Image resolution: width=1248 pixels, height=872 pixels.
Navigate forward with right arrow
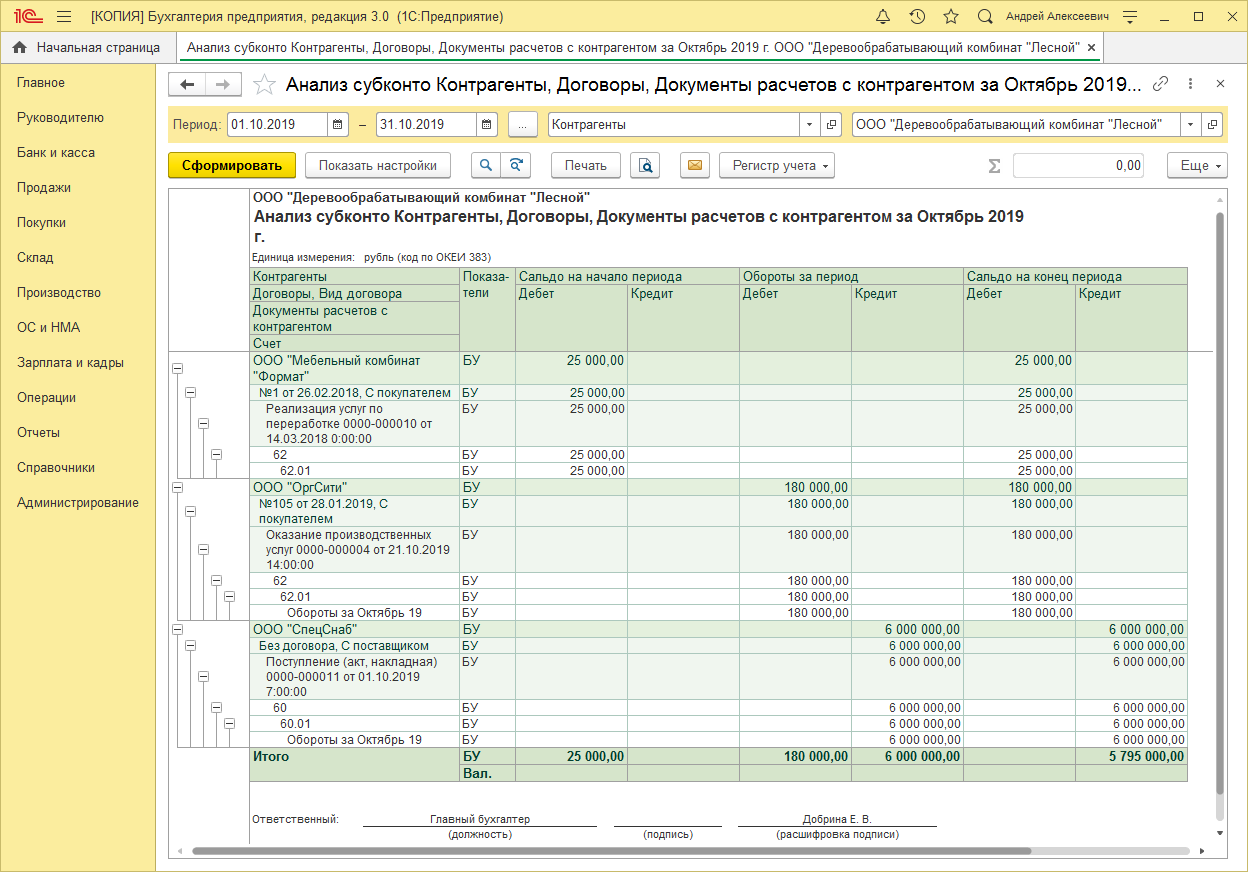224,85
